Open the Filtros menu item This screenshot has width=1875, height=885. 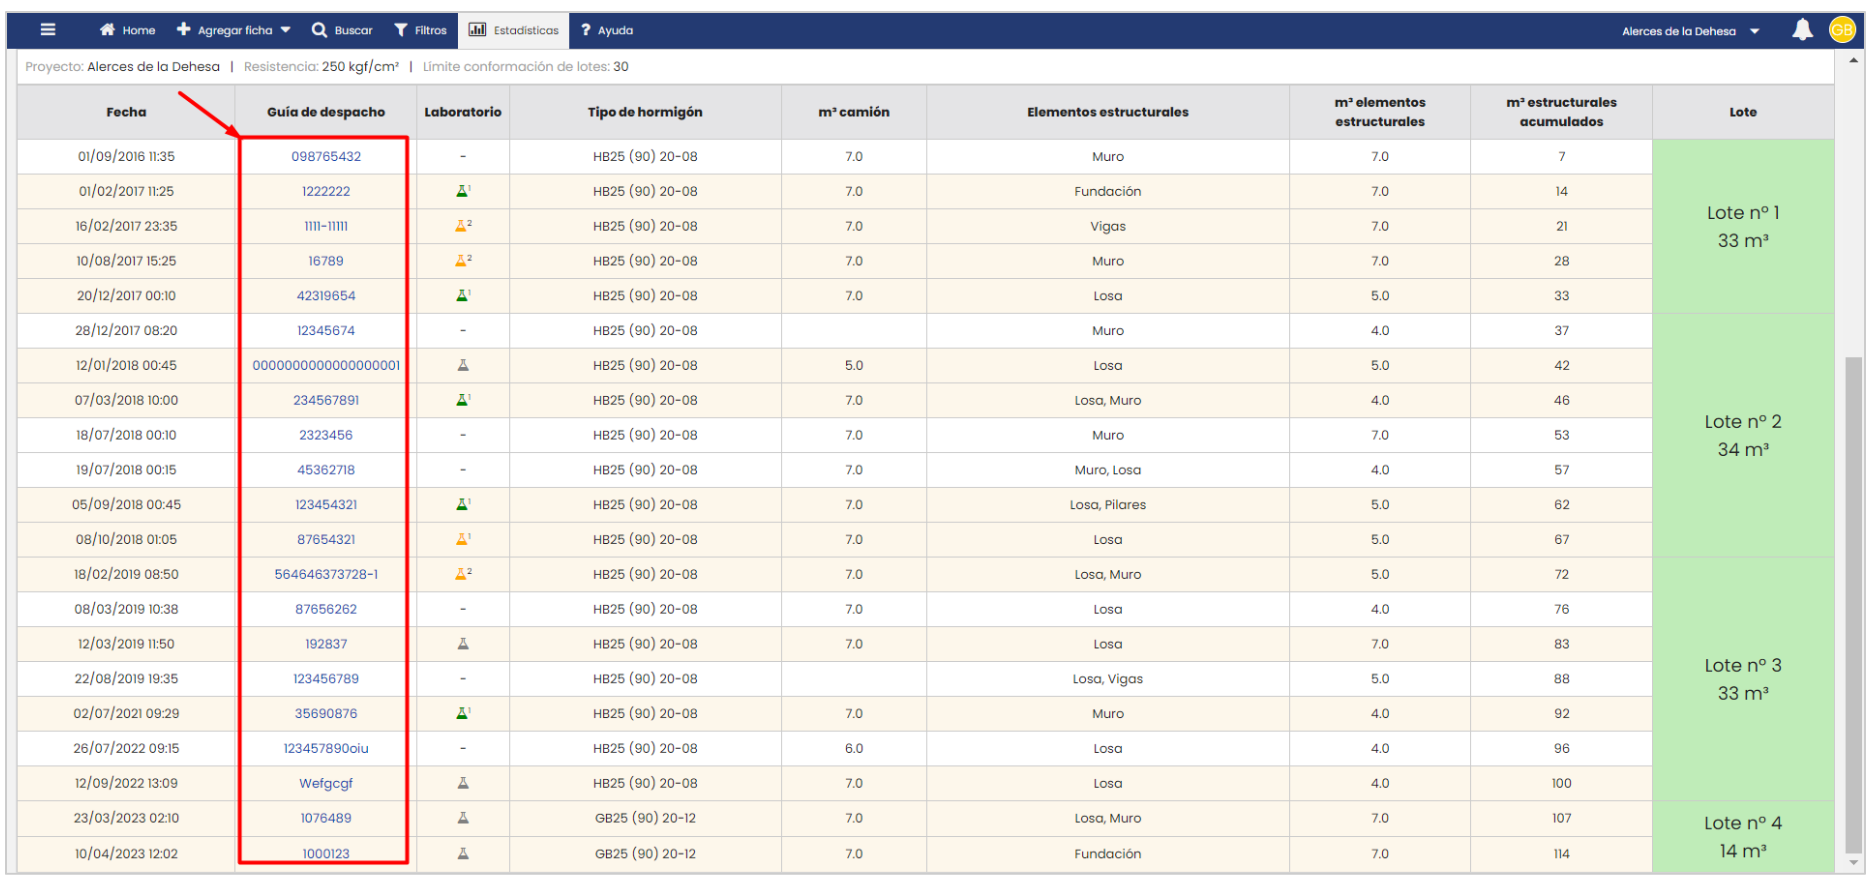tap(420, 30)
